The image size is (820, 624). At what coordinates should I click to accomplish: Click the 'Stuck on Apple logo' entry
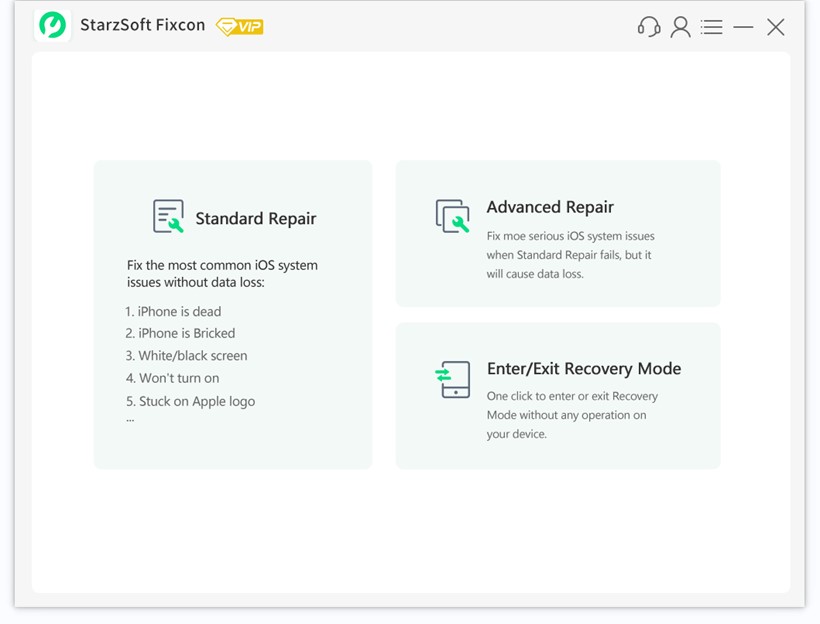pyautogui.click(x=191, y=401)
